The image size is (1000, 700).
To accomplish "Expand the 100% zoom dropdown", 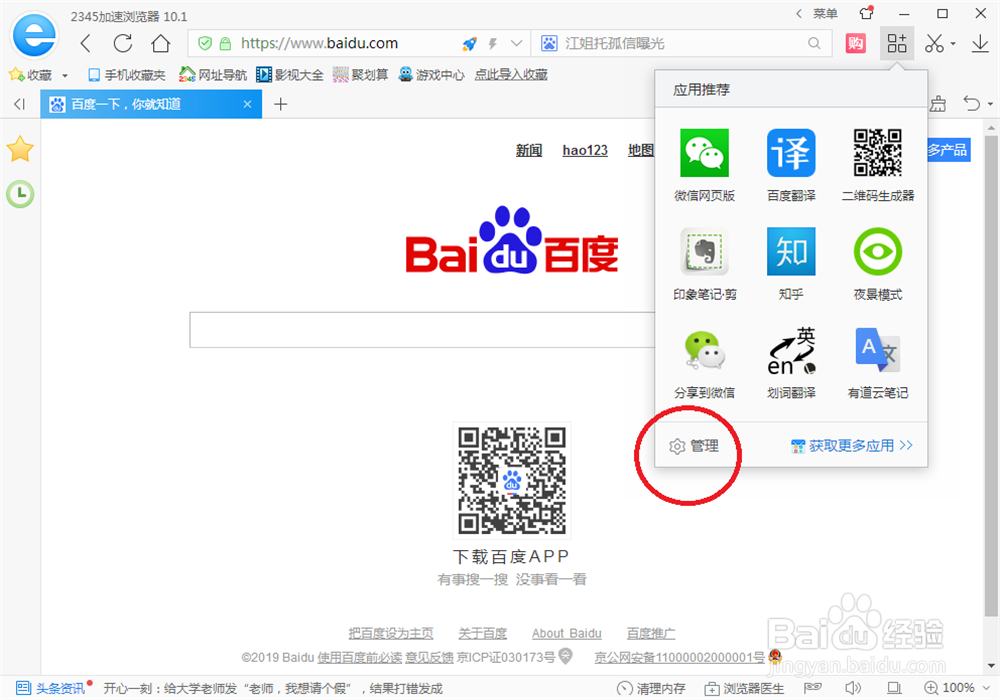I will (986, 688).
